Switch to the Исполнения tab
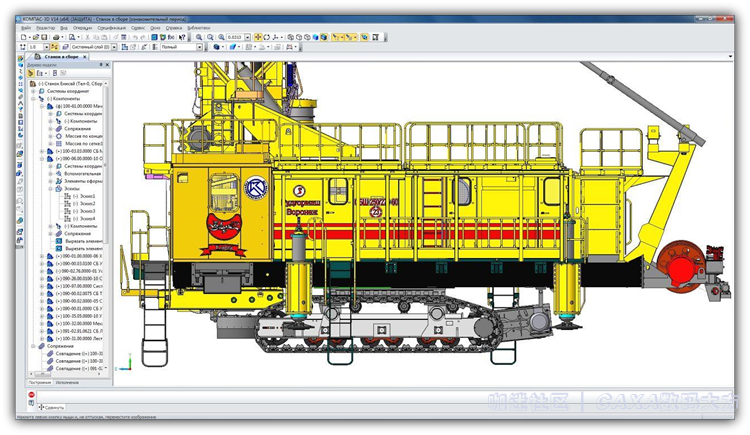 point(68,382)
